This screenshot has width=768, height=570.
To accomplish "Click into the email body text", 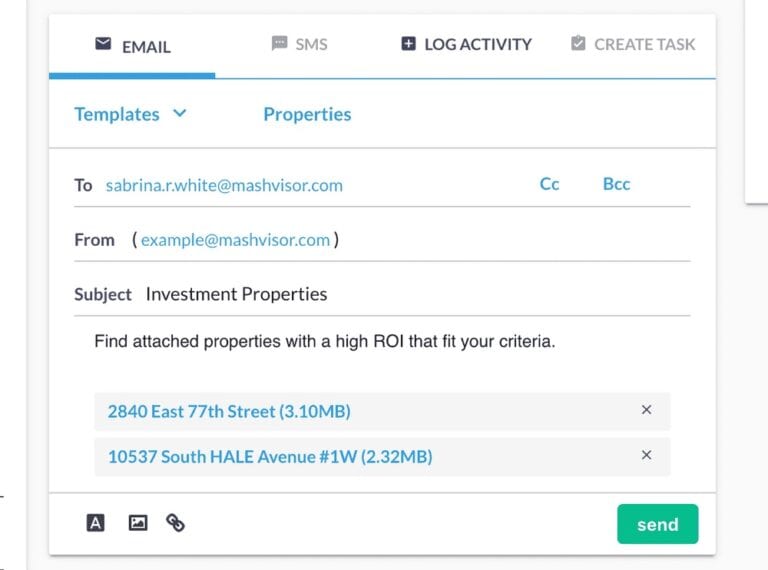I will coord(324,342).
